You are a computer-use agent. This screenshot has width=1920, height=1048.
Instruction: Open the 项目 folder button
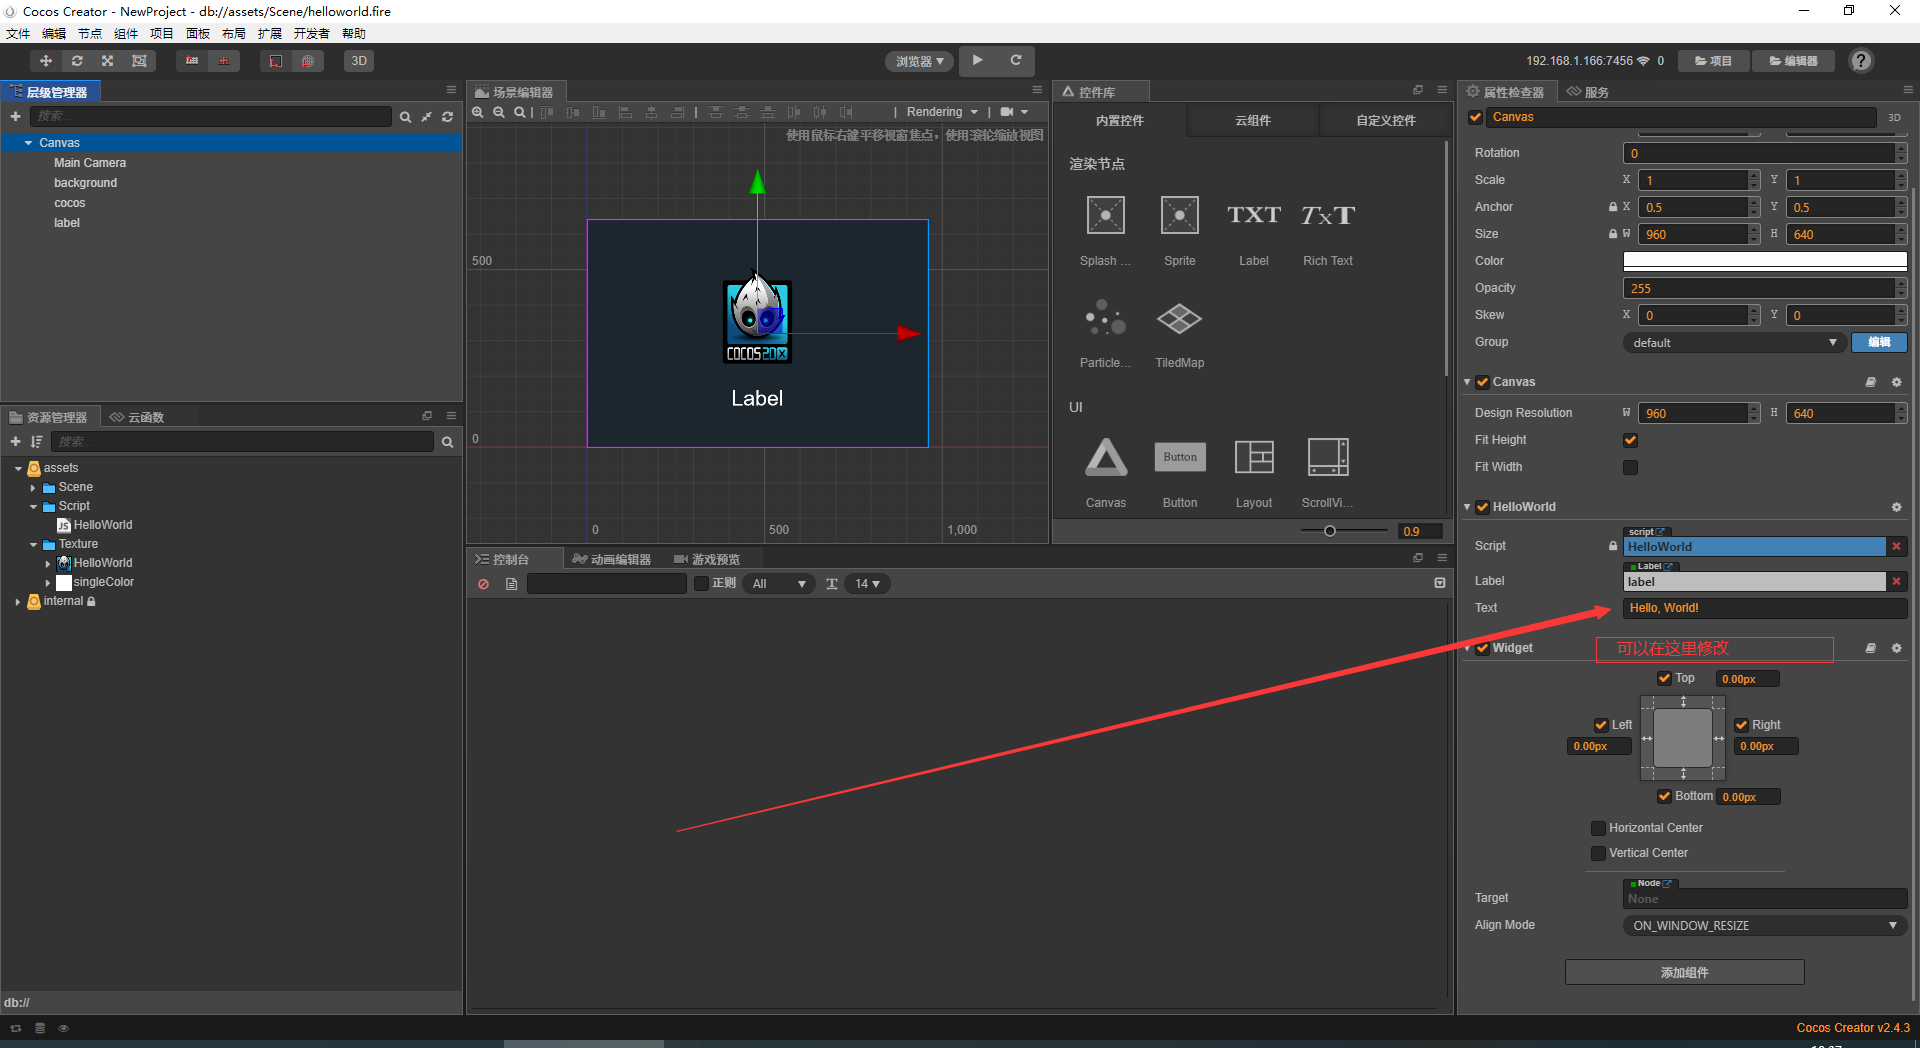pos(1713,61)
